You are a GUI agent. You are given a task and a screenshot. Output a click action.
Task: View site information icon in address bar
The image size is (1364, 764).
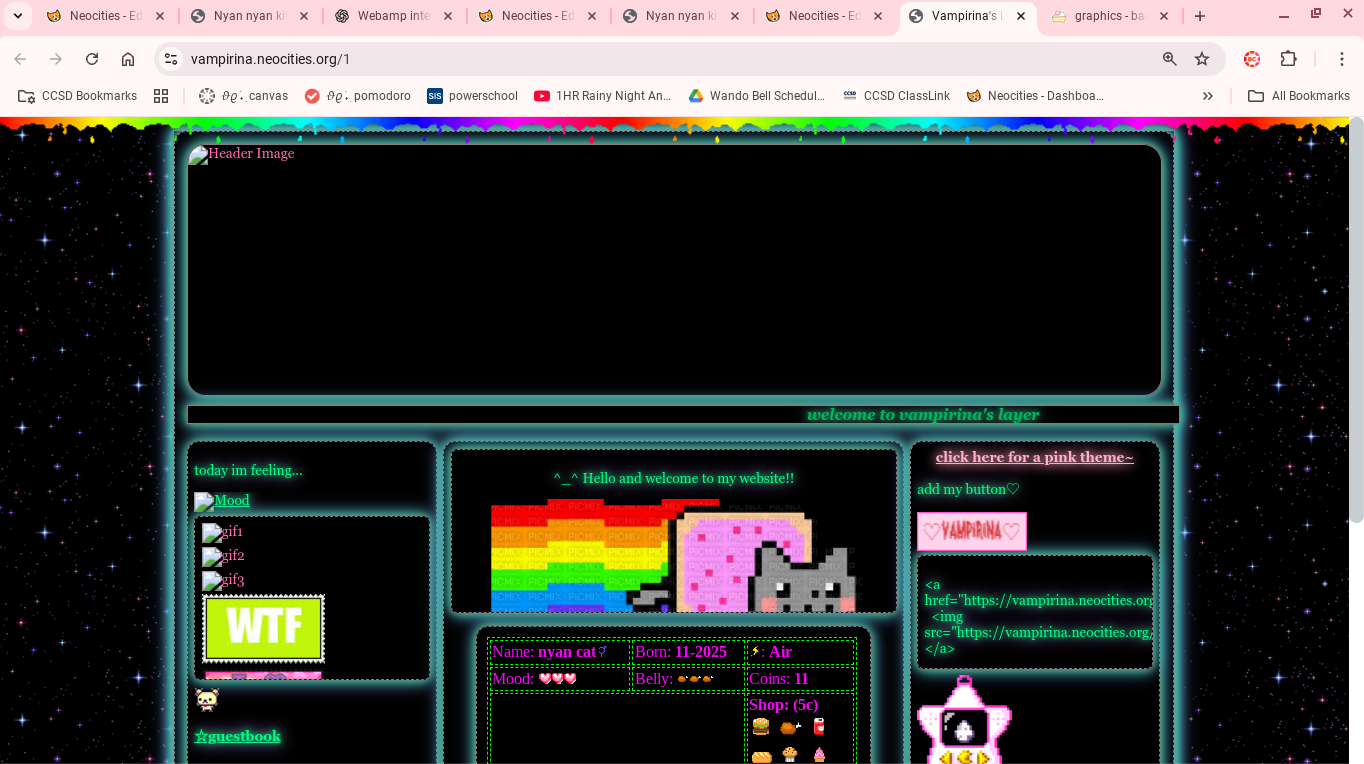(x=171, y=59)
